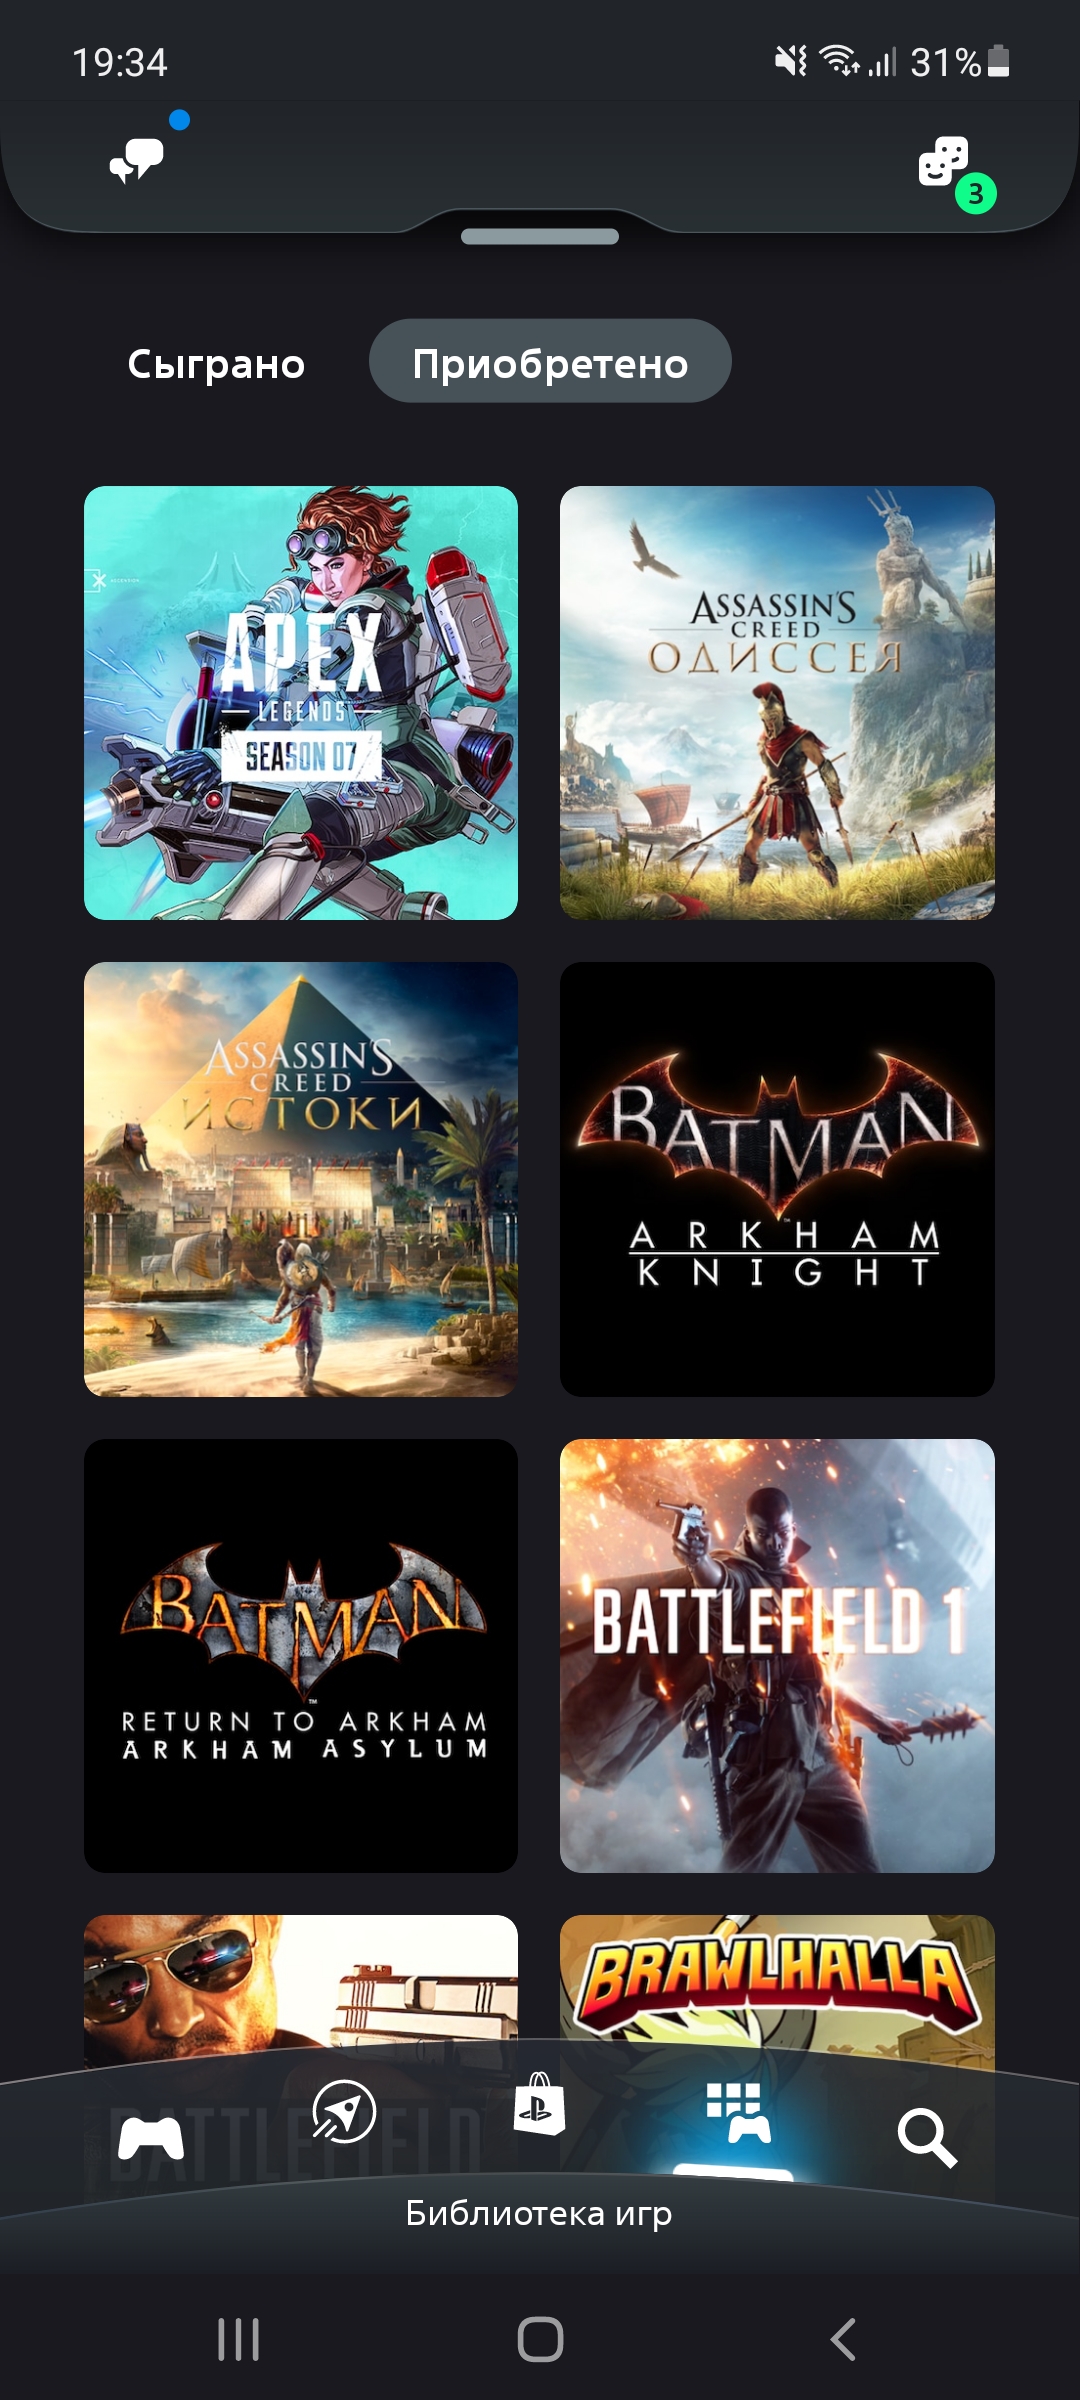Open the Explore rocket compass icon

[x=343, y=2111]
